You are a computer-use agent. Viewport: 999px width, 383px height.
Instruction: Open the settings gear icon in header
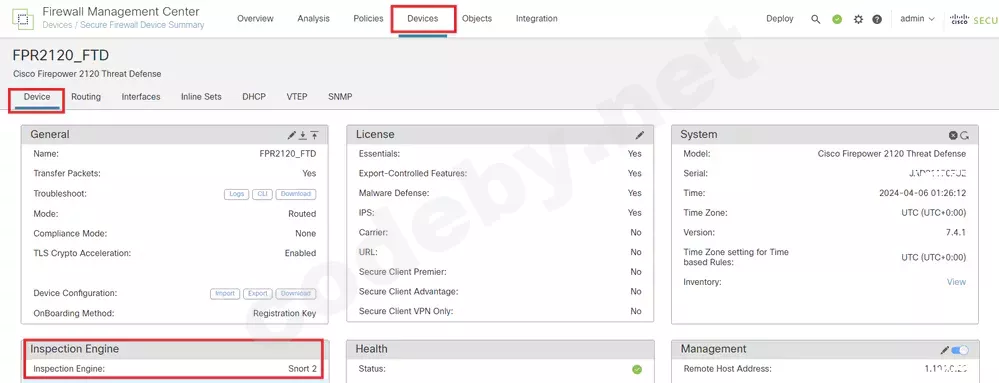coord(858,19)
